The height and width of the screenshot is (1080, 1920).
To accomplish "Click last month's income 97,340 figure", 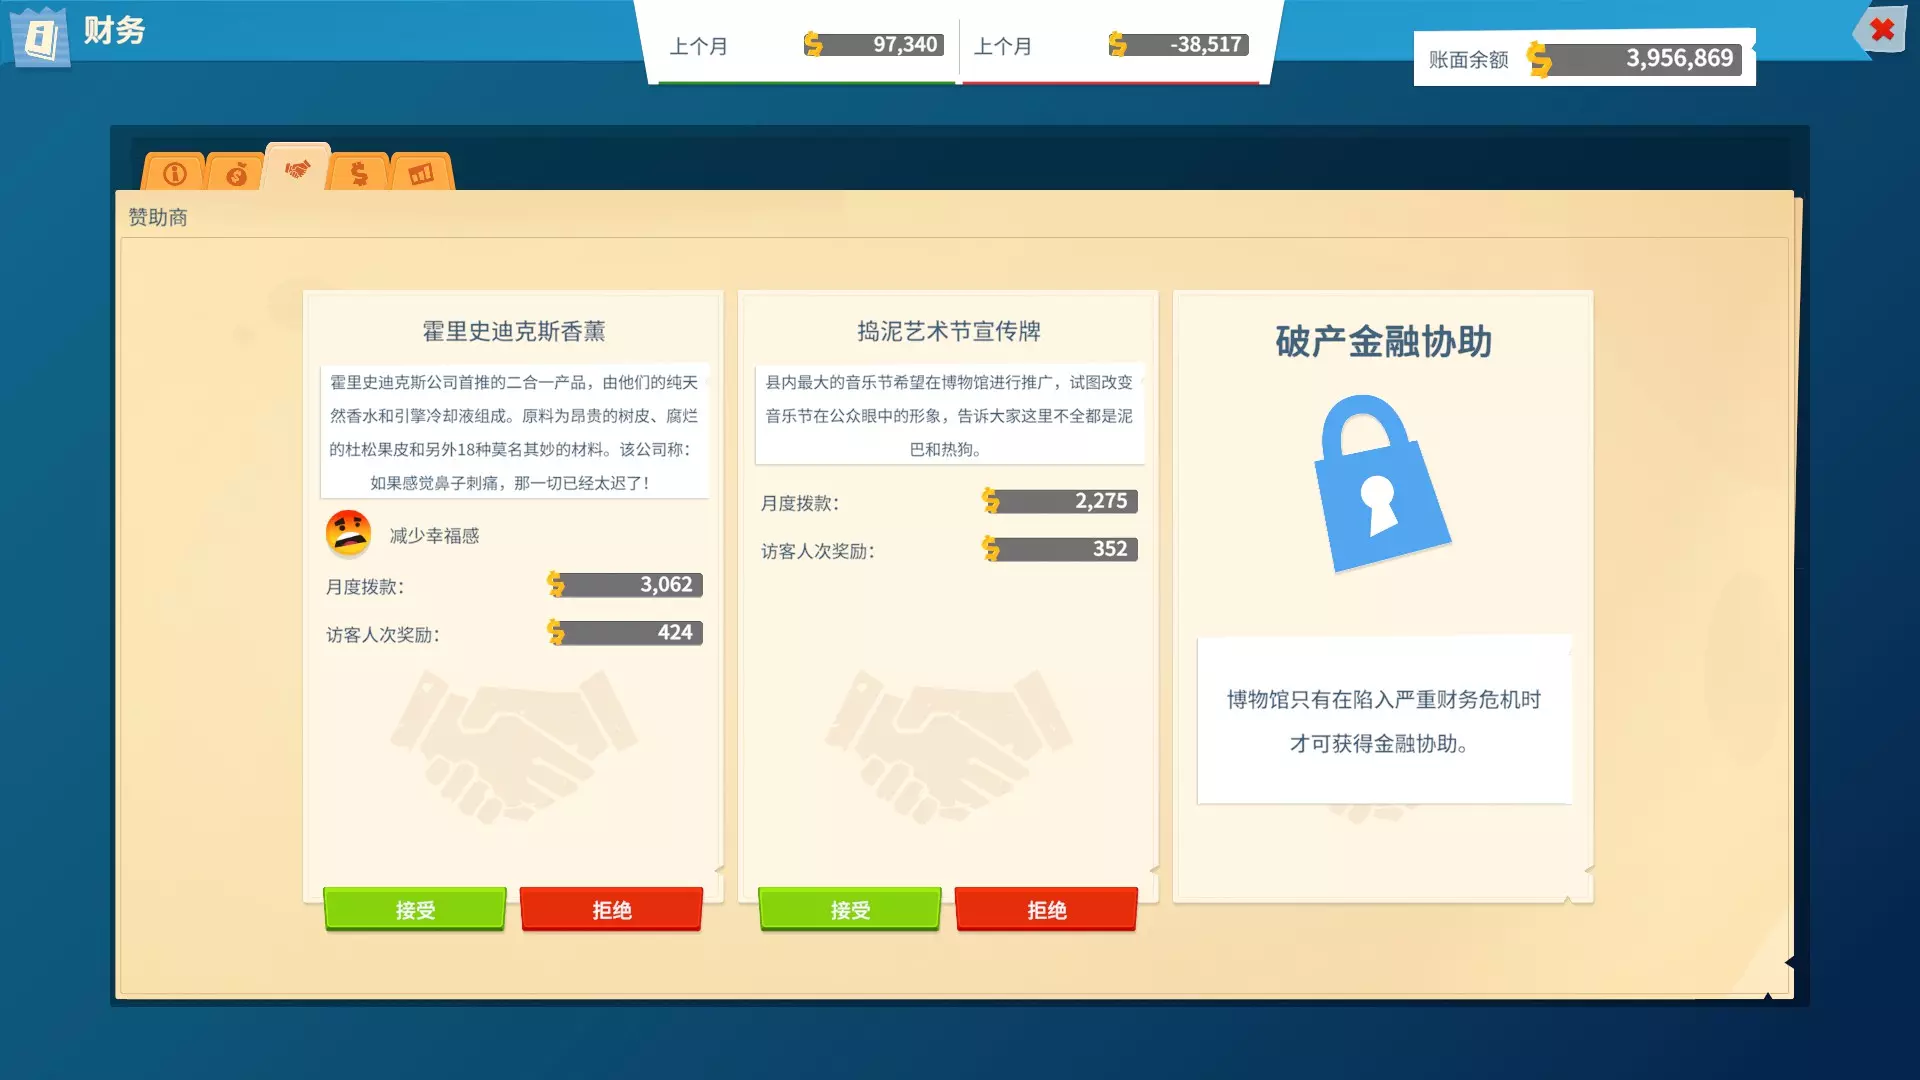I will 904,45.
